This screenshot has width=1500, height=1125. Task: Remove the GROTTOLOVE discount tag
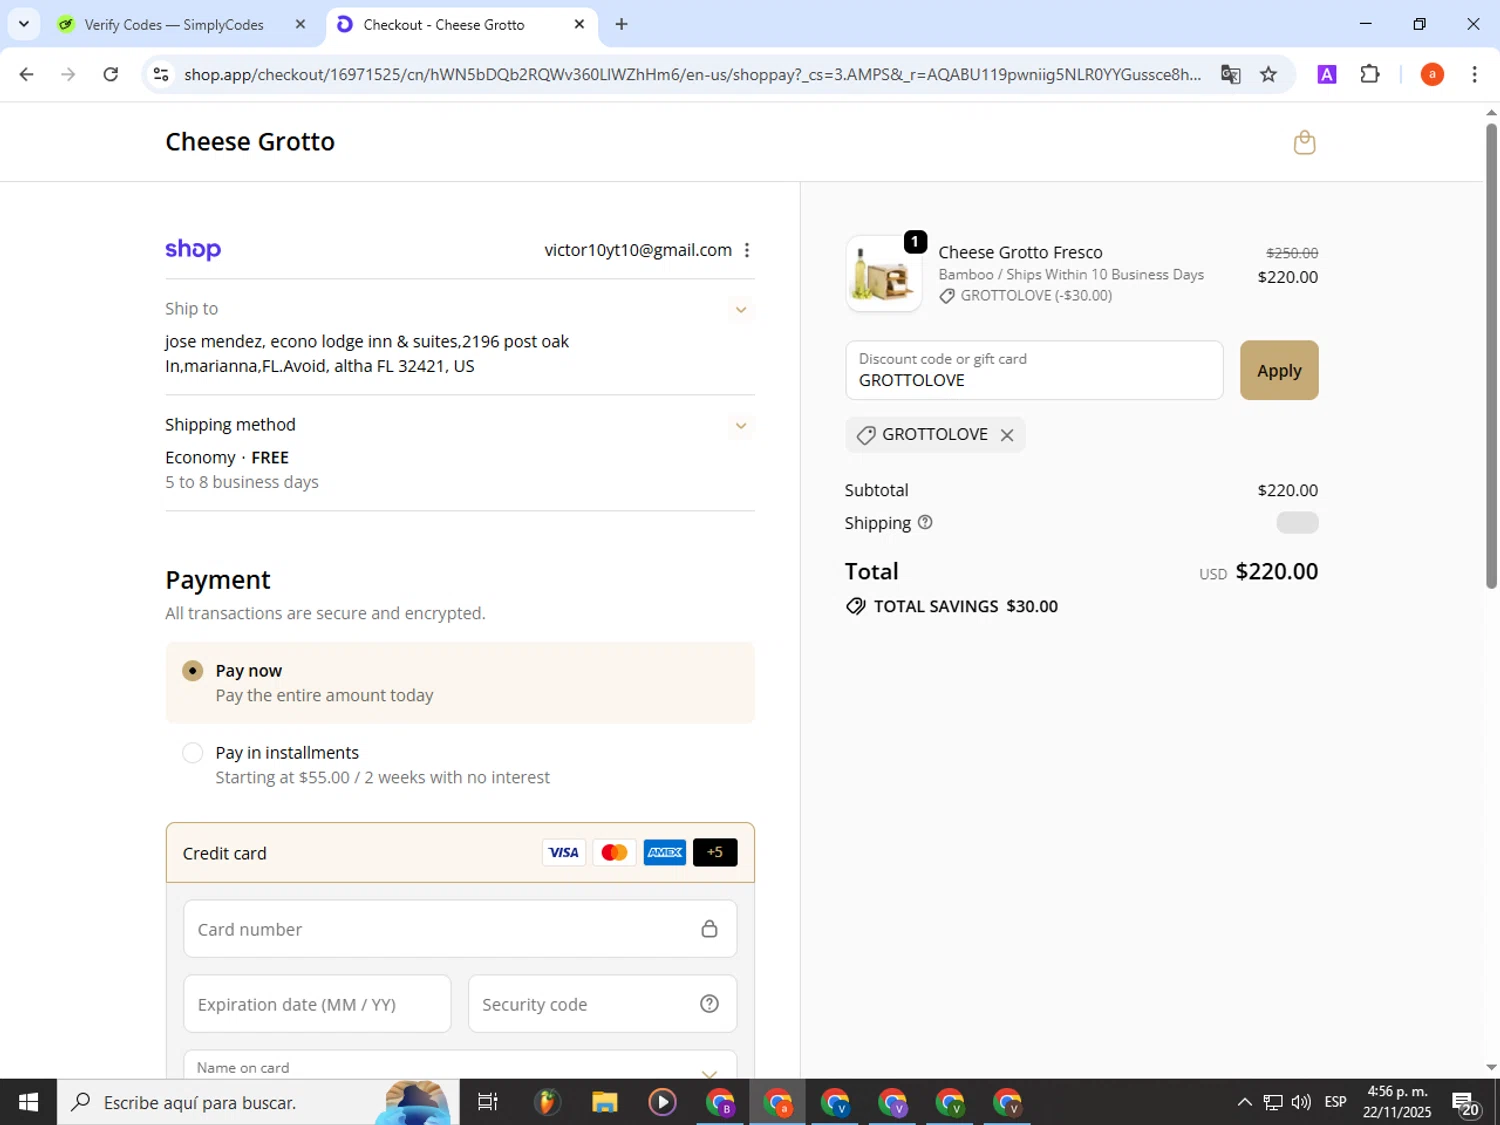point(1007,435)
